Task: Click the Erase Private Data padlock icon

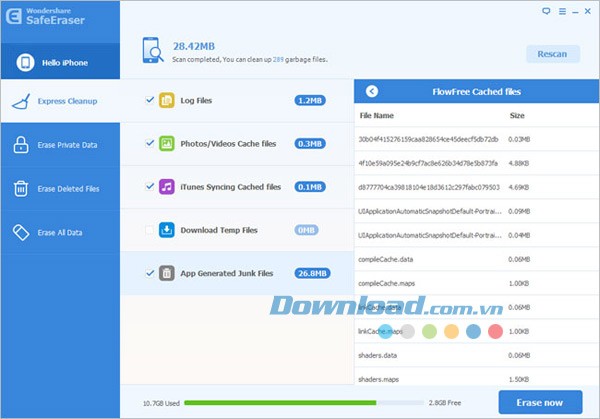Action: (x=21, y=145)
